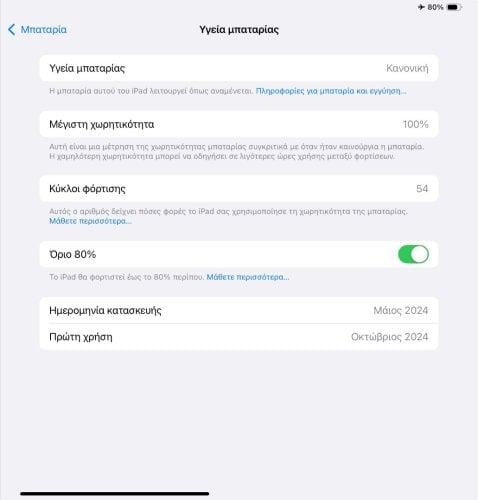
Task: Tap the 54 charge cycles value
Action: coord(422,189)
